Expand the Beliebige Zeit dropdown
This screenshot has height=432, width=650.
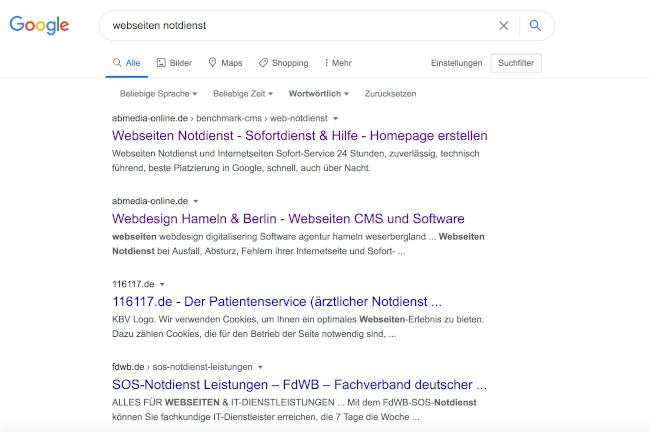243,94
